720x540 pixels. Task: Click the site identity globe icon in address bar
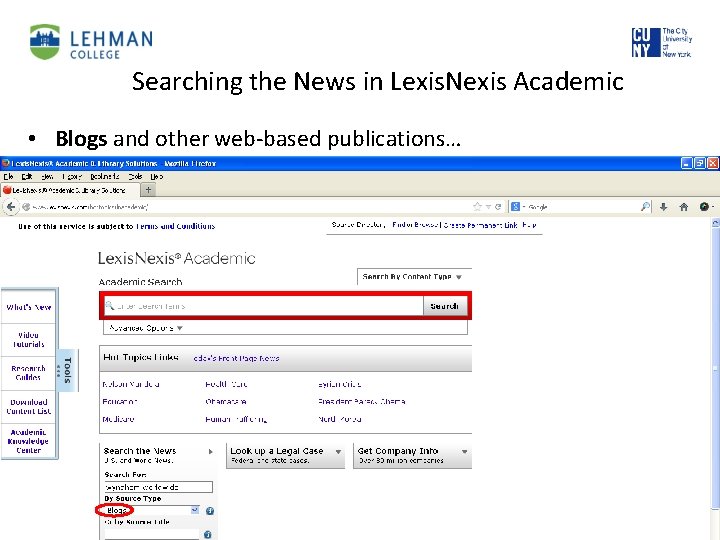pyautogui.click(x=26, y=207)
